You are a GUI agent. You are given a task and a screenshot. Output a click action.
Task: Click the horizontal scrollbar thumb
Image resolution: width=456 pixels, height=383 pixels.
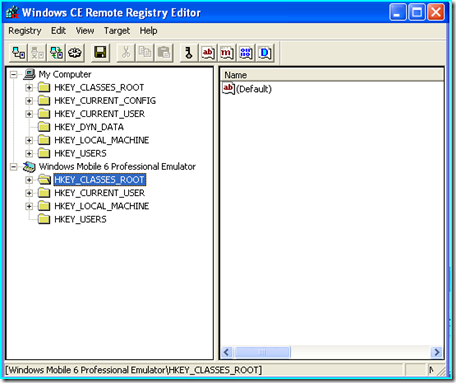tap(262, 352)
